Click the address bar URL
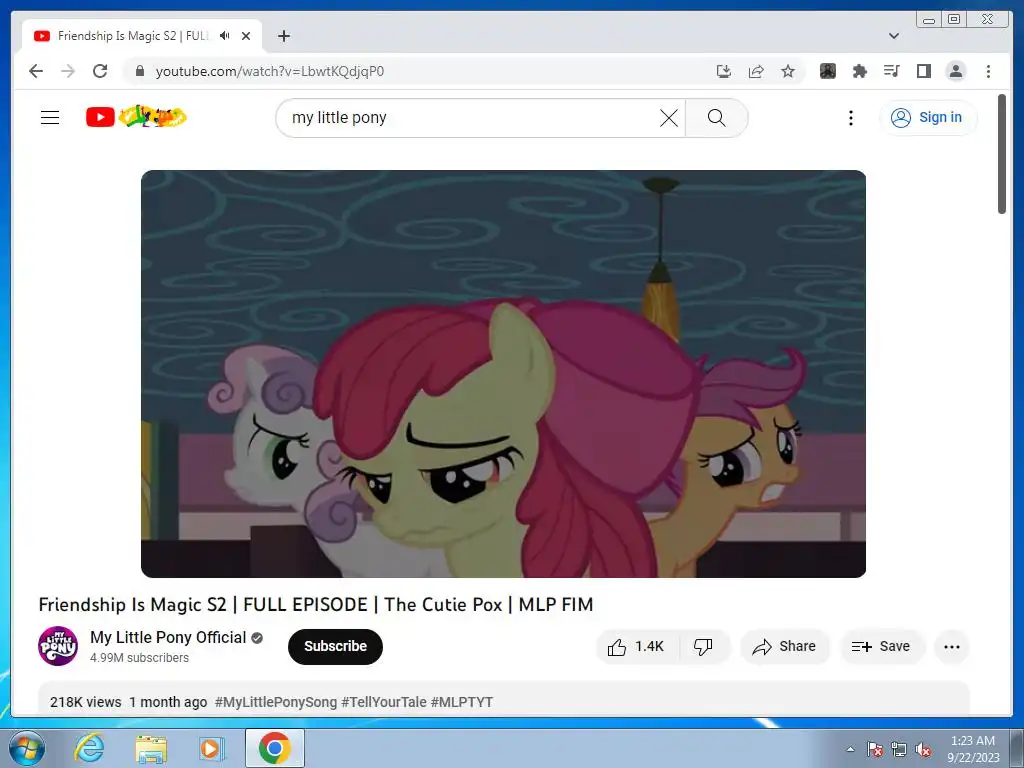The width and height of the screenshot is (1024, 768). [270, 71]
